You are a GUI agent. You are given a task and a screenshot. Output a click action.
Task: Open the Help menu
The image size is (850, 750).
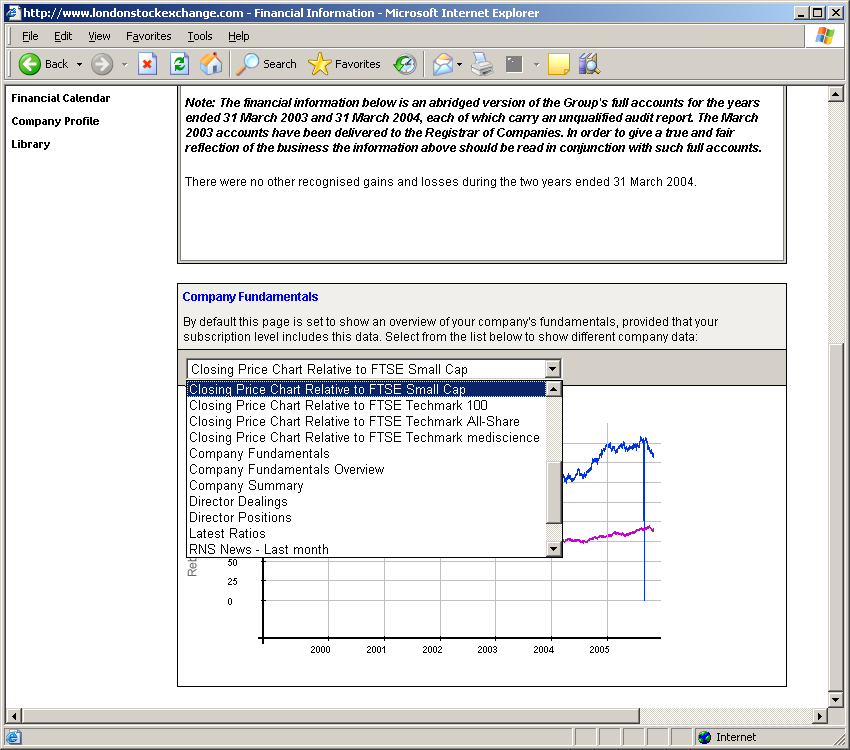click(239, 36)
